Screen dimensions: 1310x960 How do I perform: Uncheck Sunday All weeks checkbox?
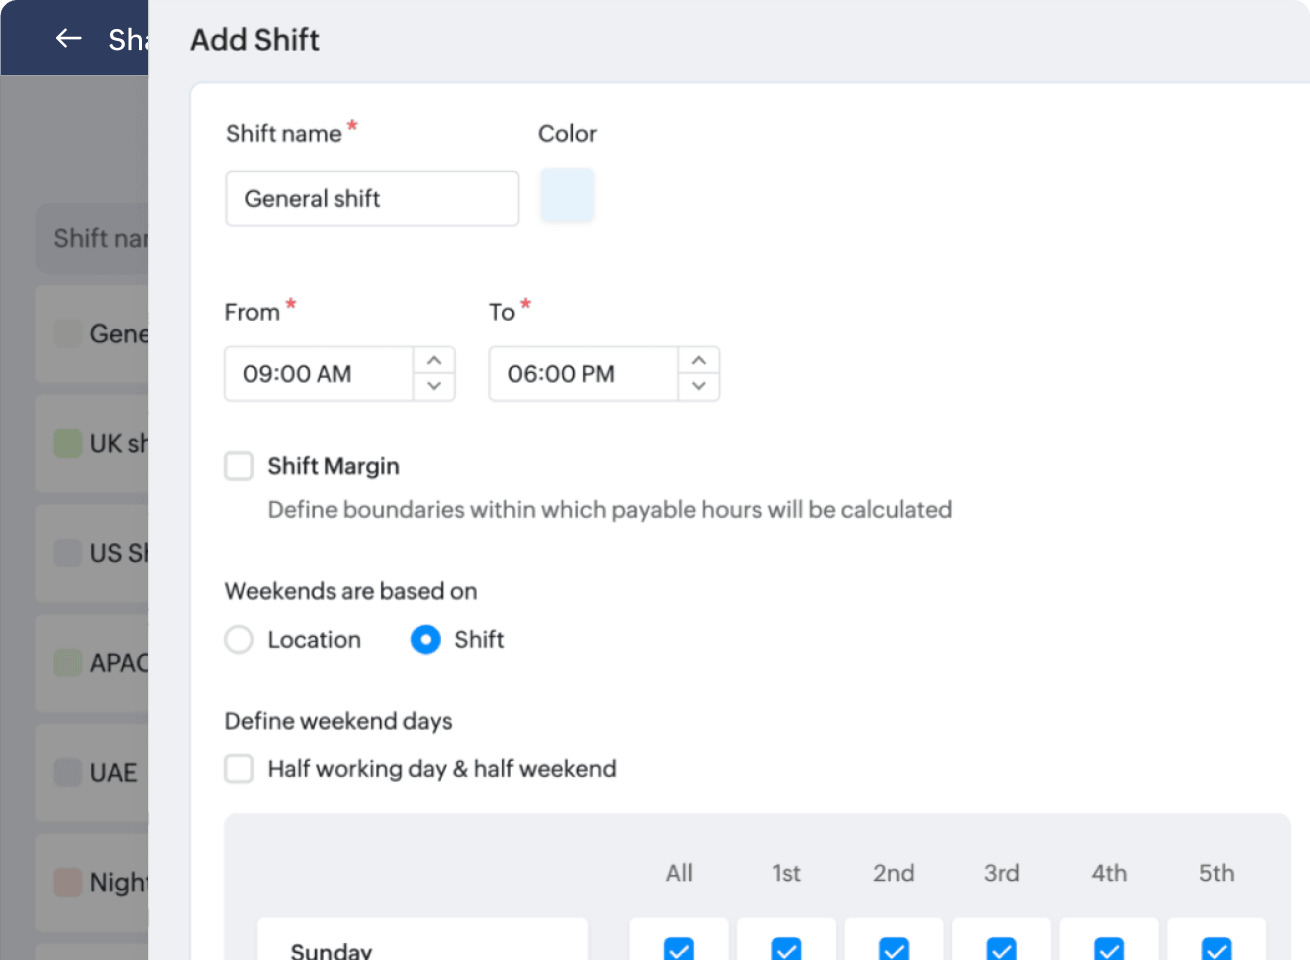[679, 948]
